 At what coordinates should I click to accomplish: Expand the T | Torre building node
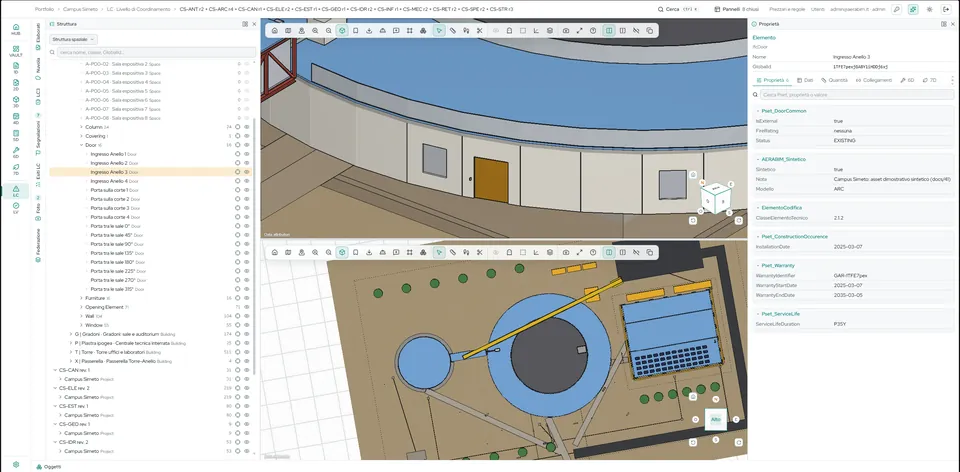70,352
